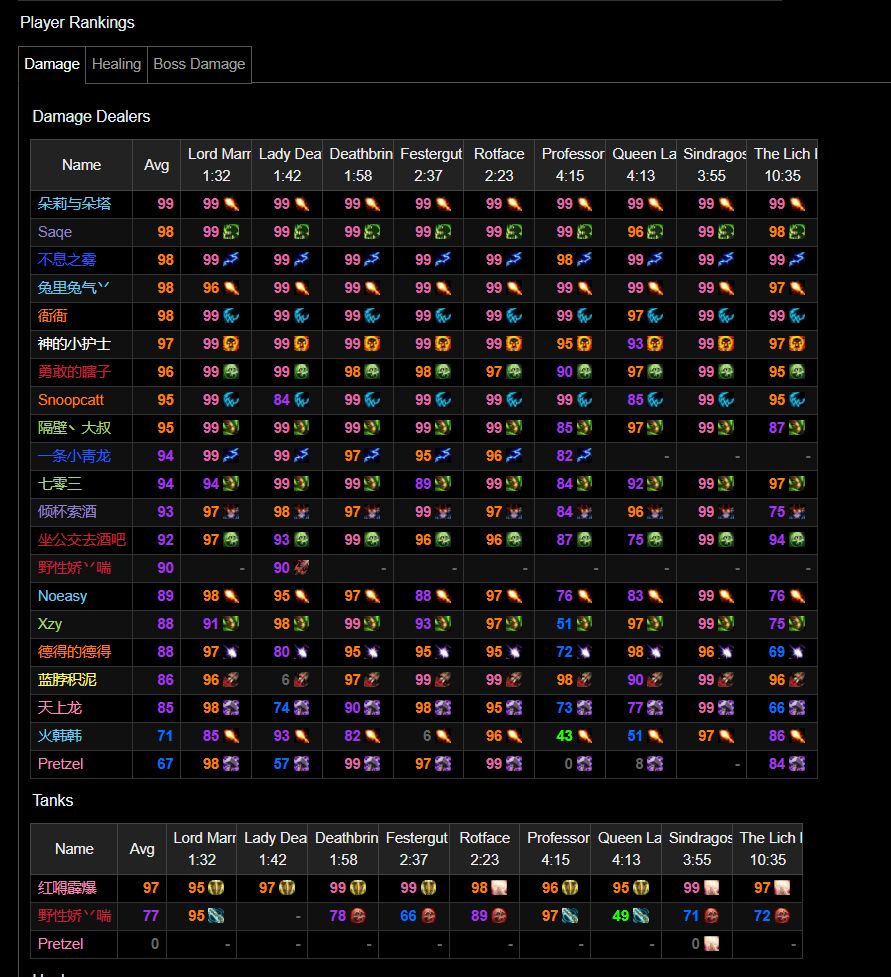
Task: Click spec icon in 神的小护士's Queen Lana'thel cell
Action: pyautogui.click(x=655, y=344)
